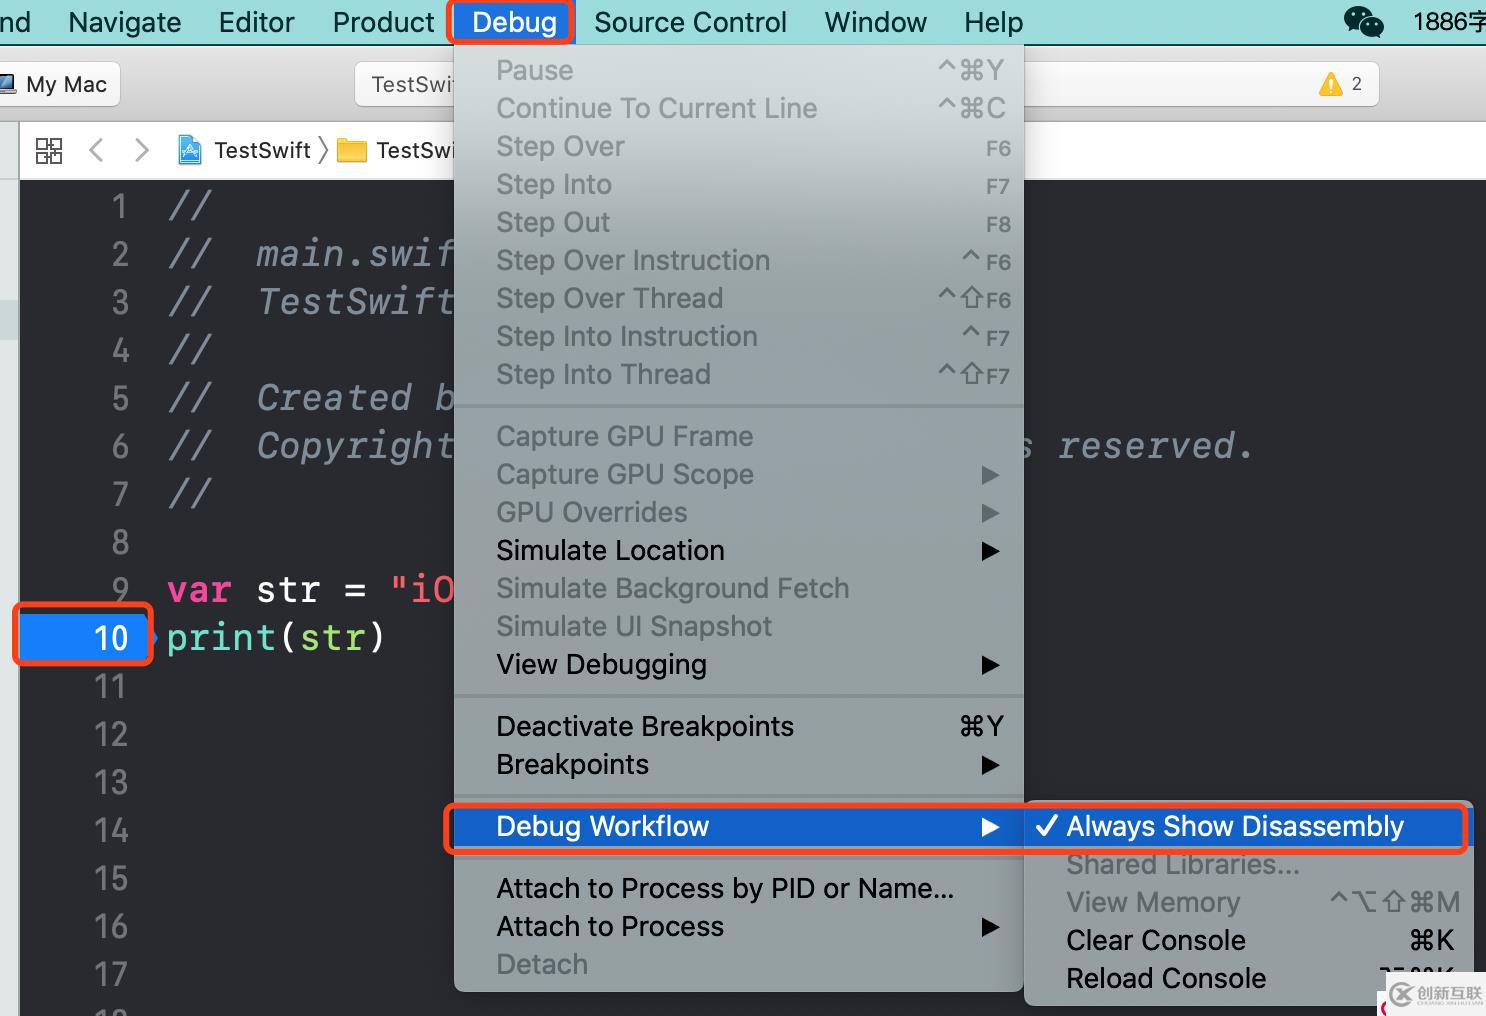Viewport: 1486px width, 1016px height.
Task: Expand the Breakpoints submenu
Action: (x=738, y=764)
